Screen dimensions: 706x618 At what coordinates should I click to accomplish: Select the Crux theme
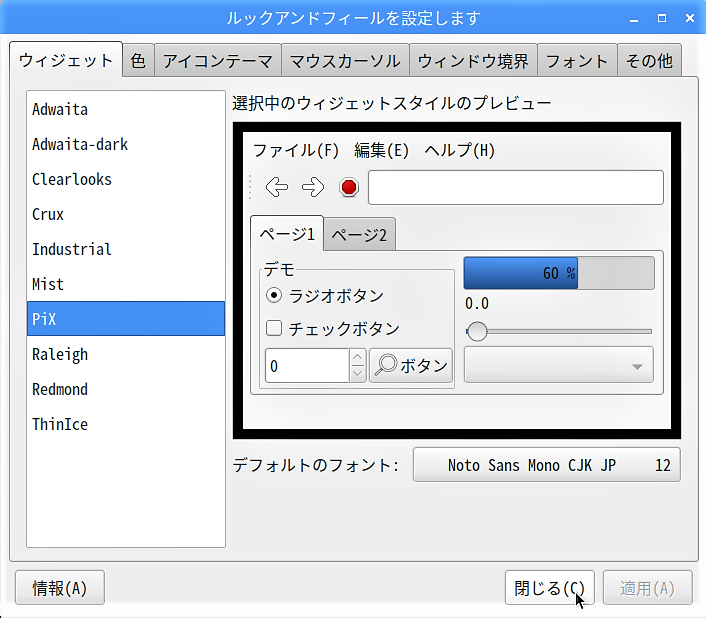126,214
